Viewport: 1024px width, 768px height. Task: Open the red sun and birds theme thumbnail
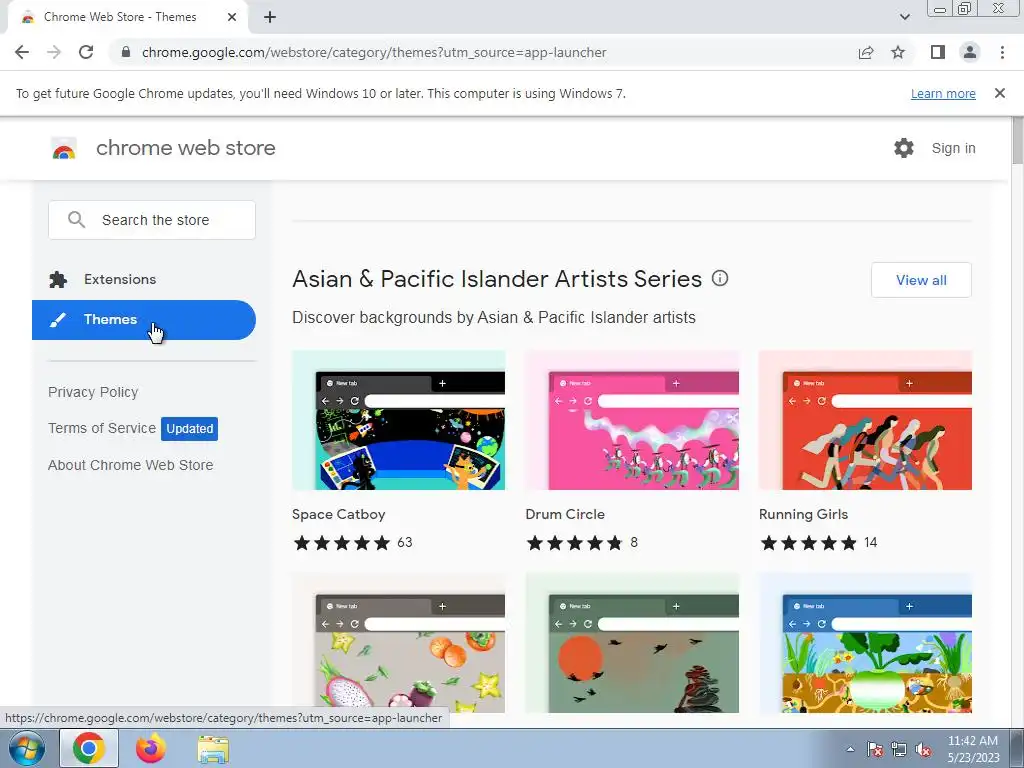click(x=632, y=643)
